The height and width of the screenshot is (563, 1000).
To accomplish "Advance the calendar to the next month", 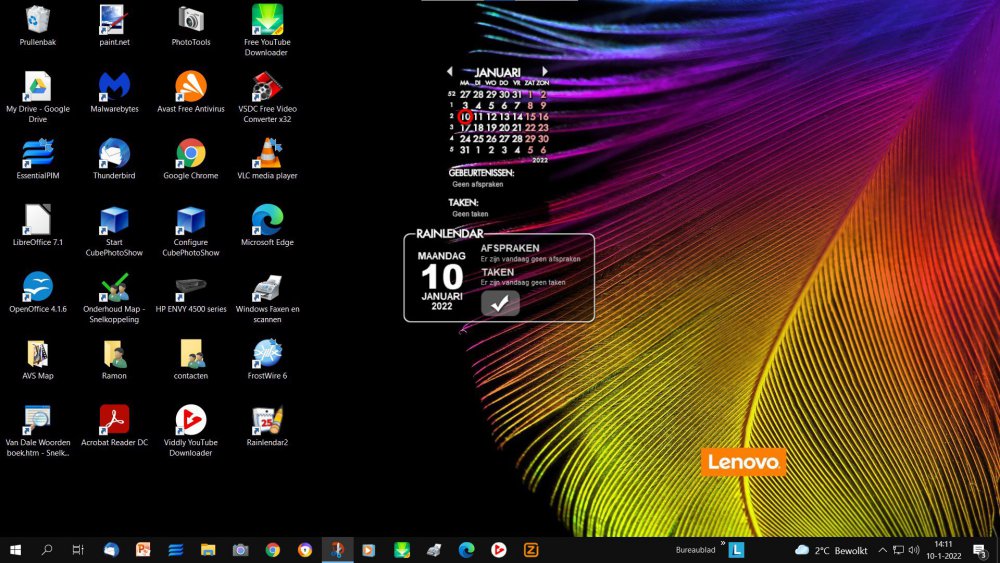I will (544, 72).
